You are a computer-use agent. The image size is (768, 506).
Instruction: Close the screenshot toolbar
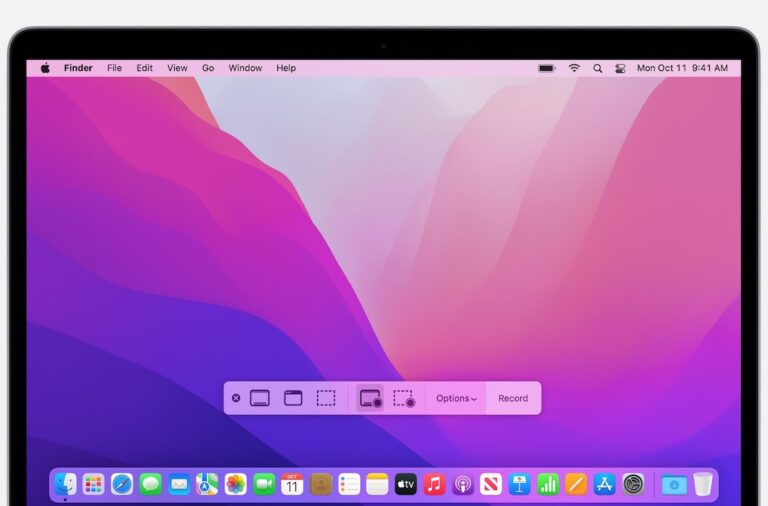pyautogui.click(x=236, y=398)
